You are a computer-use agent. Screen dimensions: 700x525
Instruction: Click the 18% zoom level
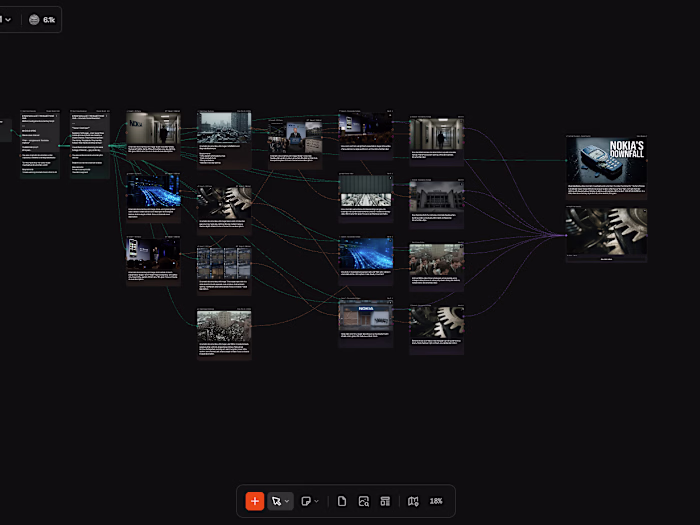coord(436,501)
